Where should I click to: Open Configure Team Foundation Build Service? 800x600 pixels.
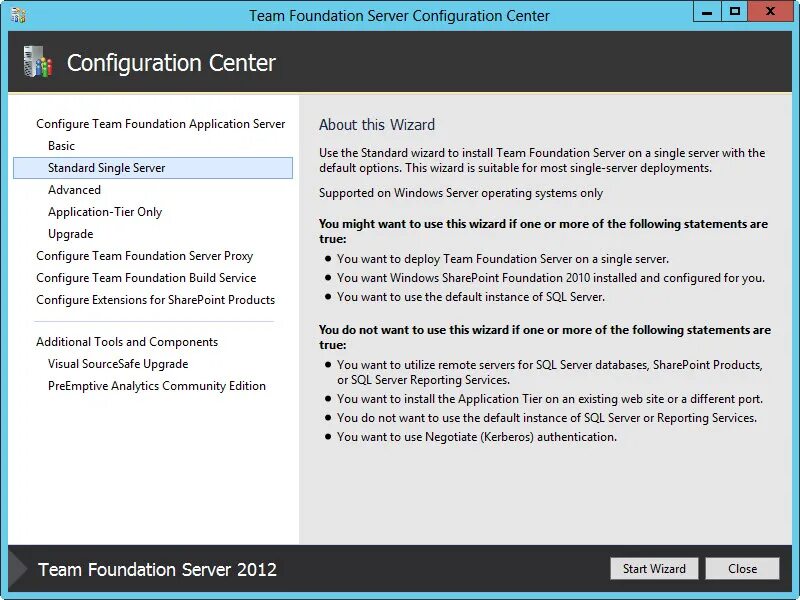(146, 278)
